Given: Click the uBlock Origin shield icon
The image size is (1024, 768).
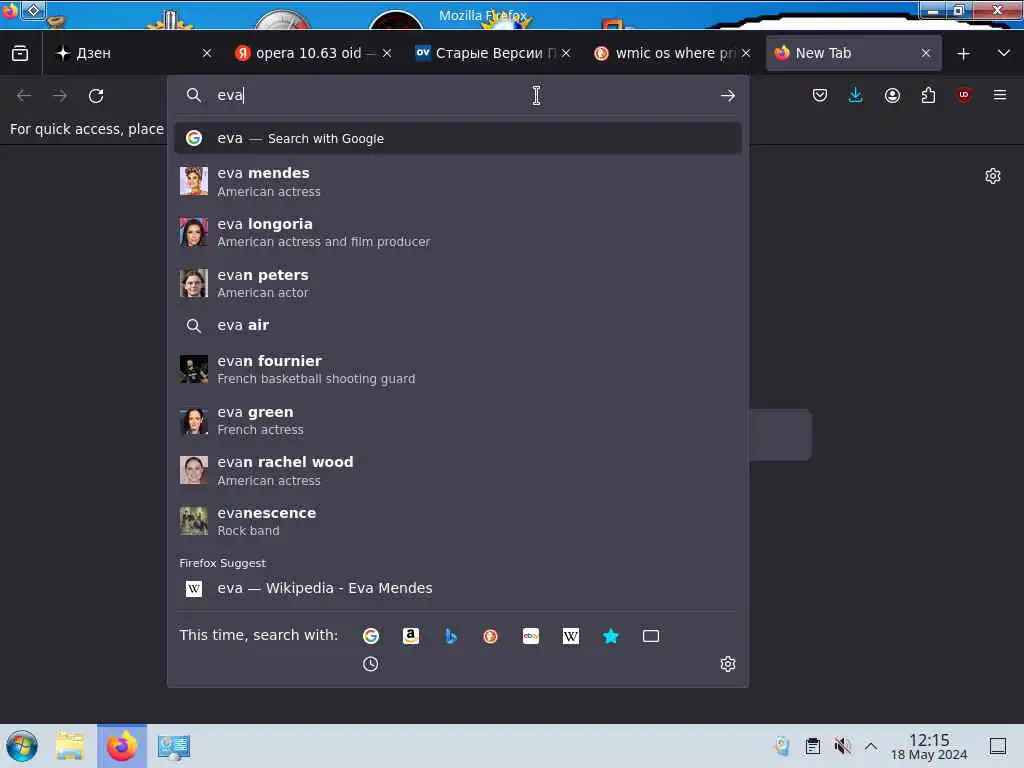Looking at the screenshot, I should [964, 95].
